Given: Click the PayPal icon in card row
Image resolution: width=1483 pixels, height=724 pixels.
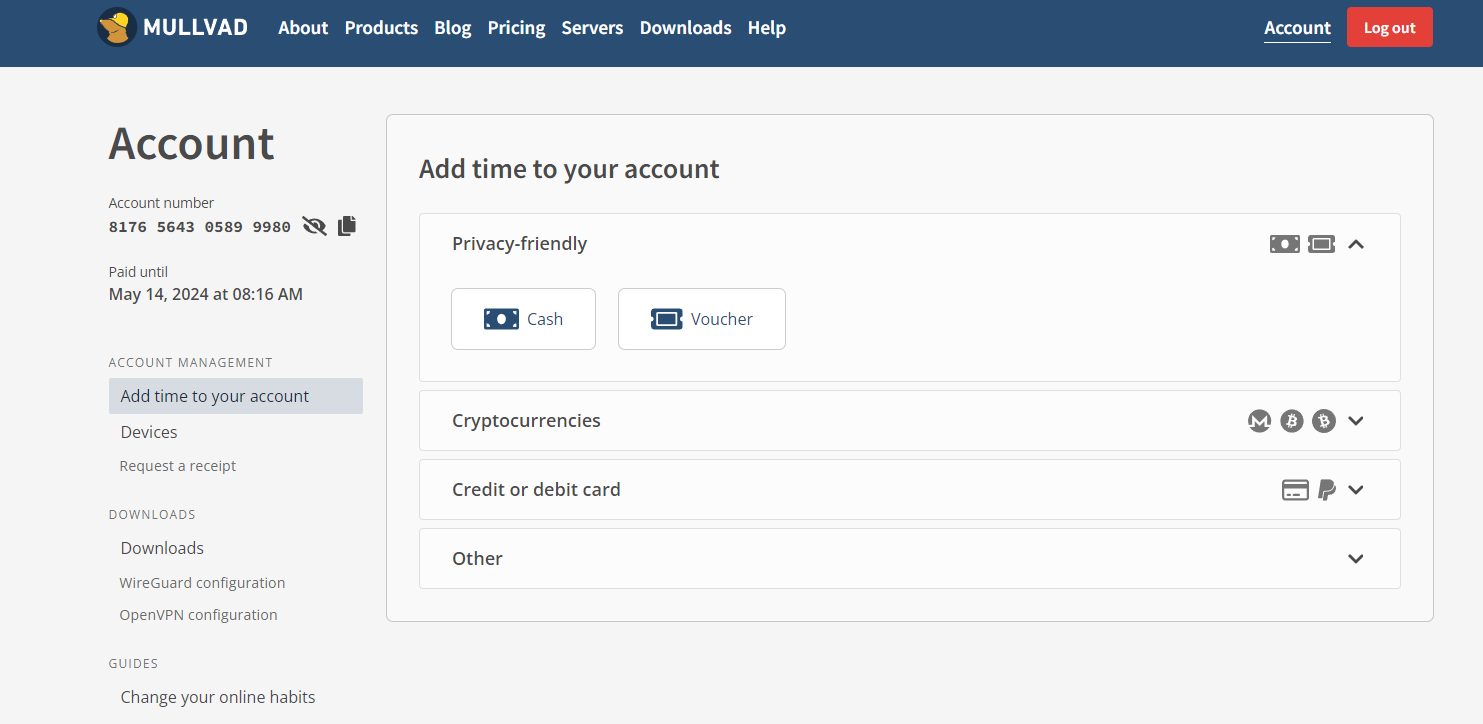Looking at the screenshot, I should 1327,490.
